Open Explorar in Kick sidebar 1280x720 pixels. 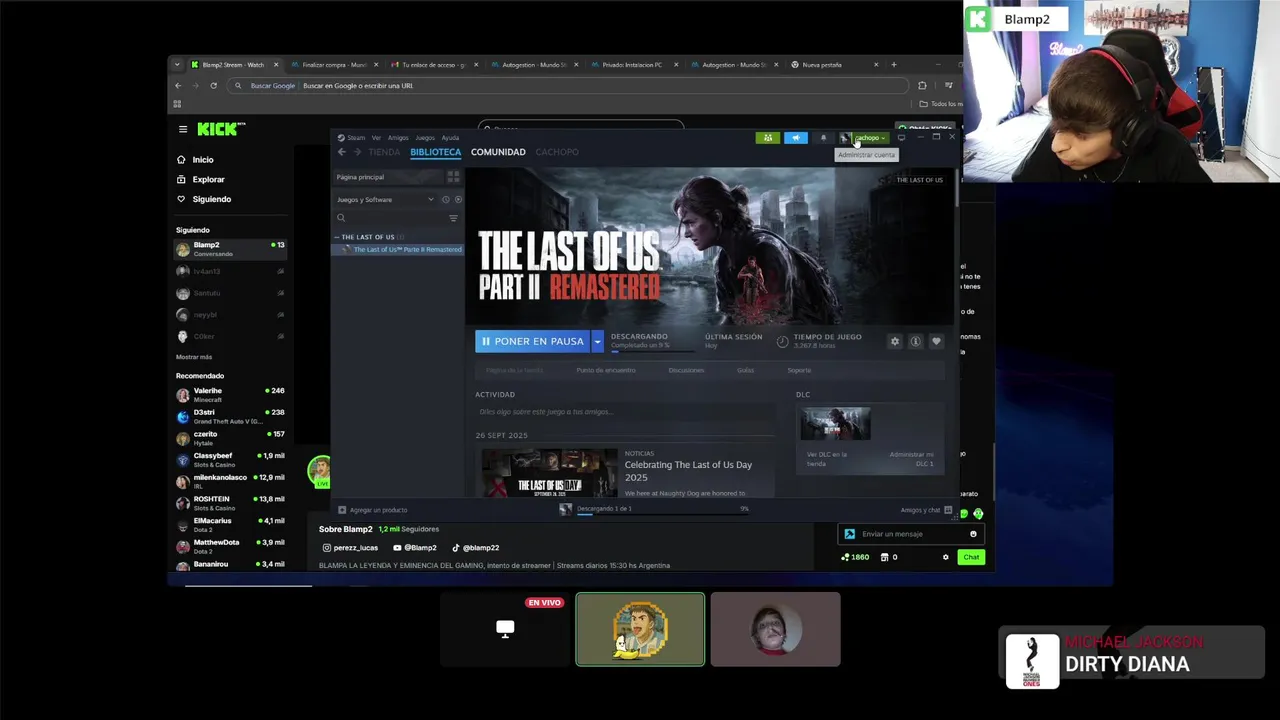coord(208,180)
